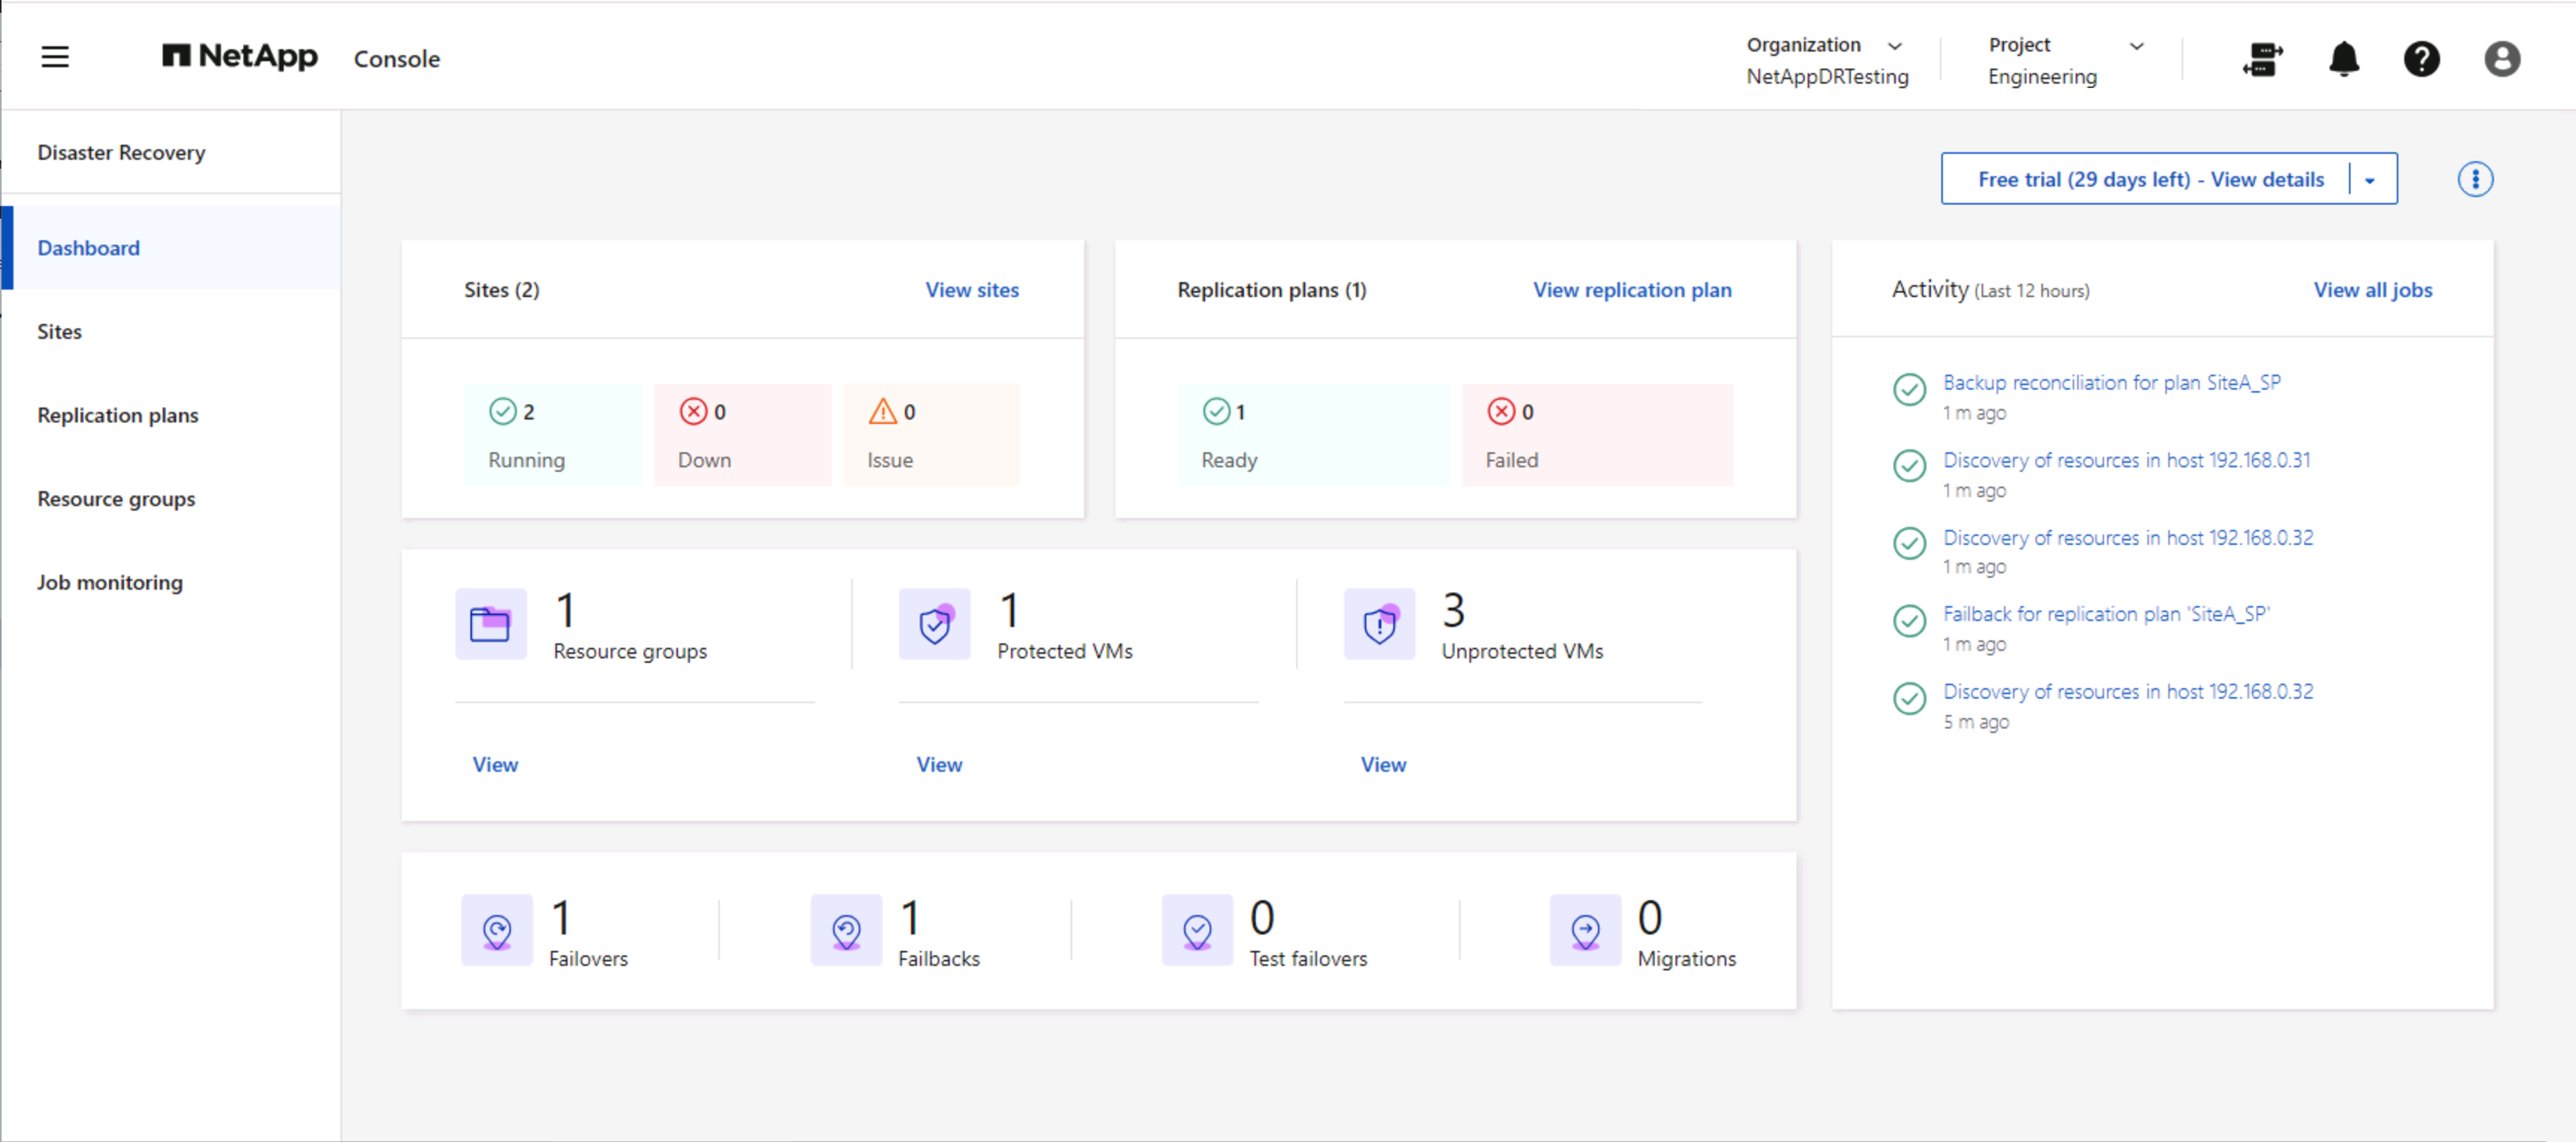Screen dimensions: 2576x1142
Task: Click the three-dot options icon
Action: (x=2475, y=180)
